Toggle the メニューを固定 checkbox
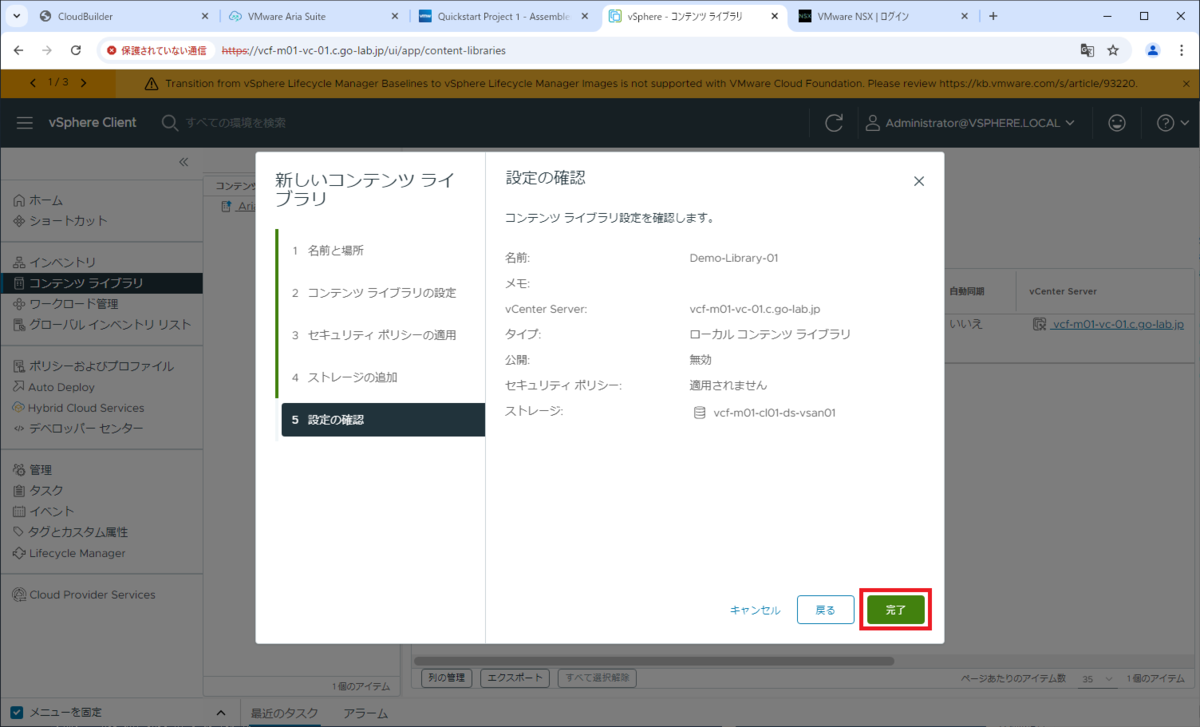 point(16,713)
